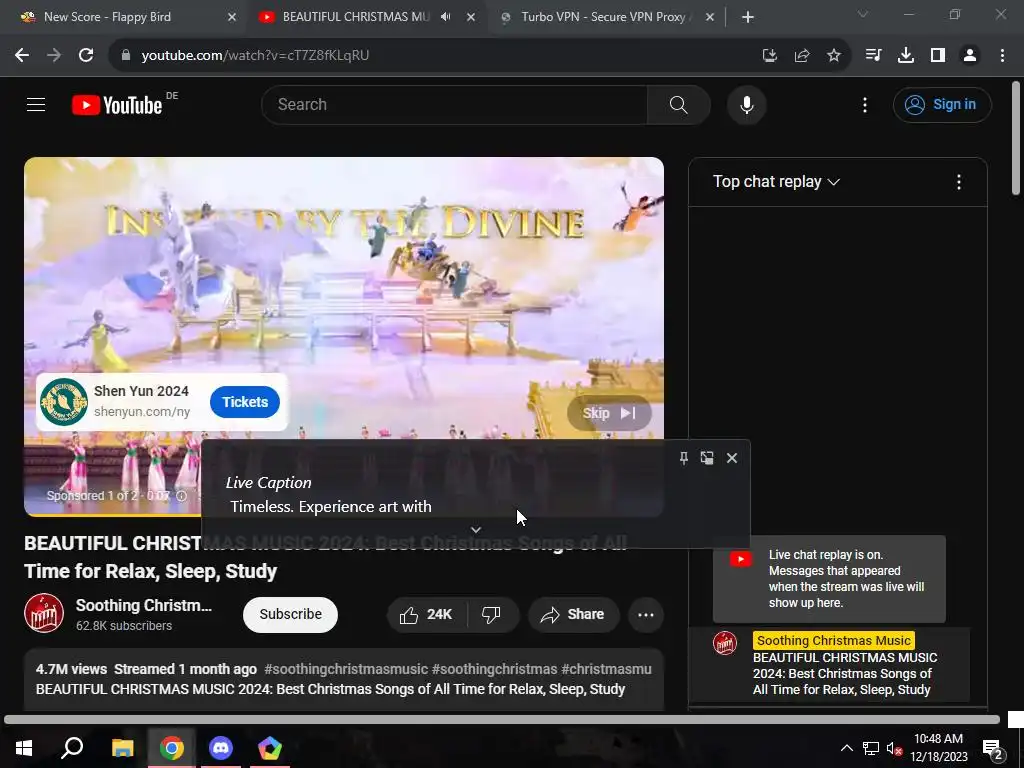Switch to Turbo VPN tab
The width and height of the screenshot is (1024, 768).
coord(604,17)
